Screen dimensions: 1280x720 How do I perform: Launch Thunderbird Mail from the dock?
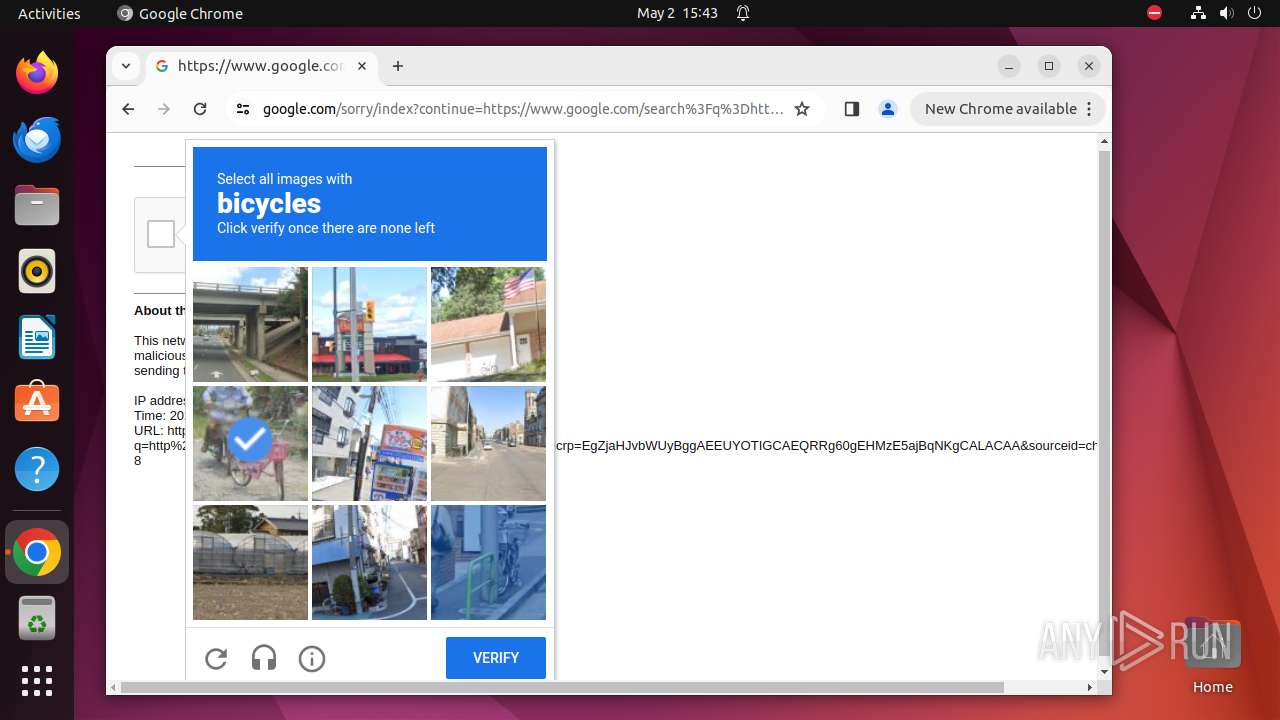37,139
